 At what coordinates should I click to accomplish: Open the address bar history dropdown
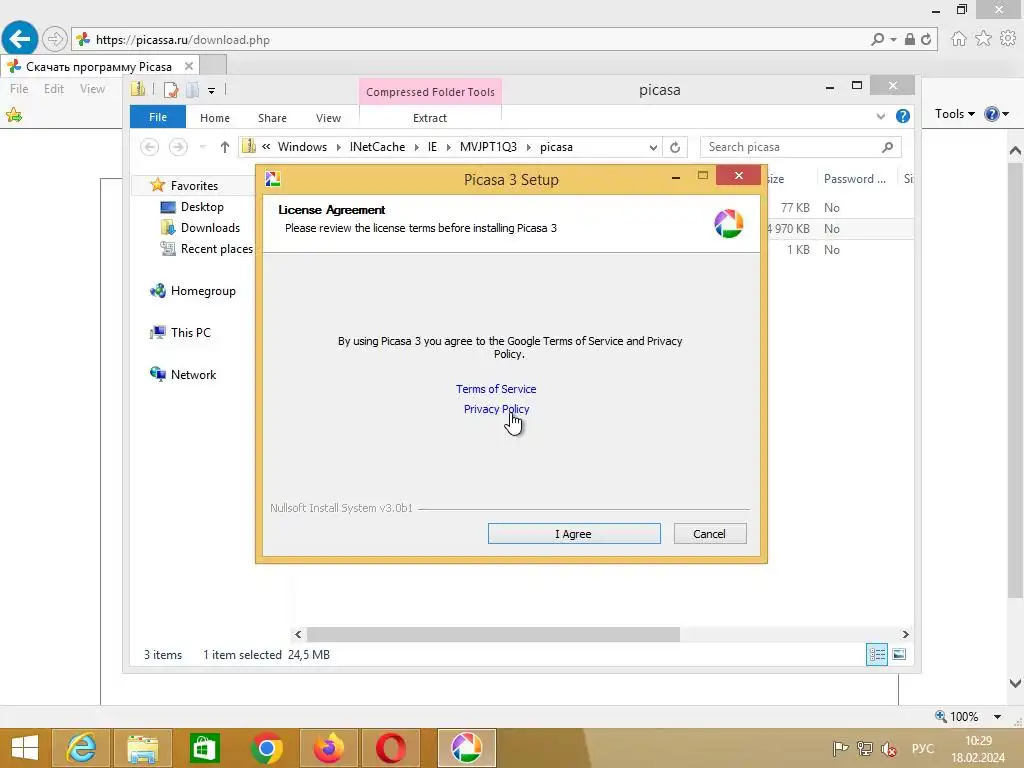(x=653, y=148)
